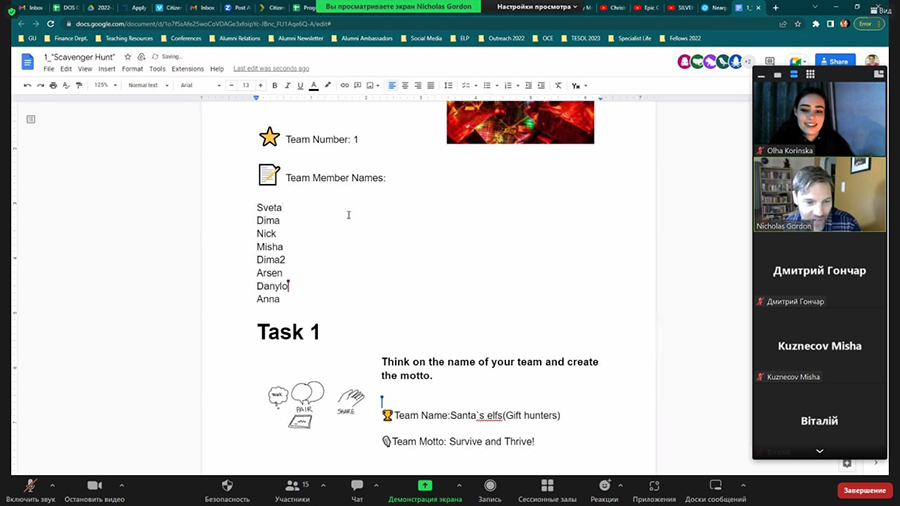
Task: Toggle italic formatting
Action: (288, 85)
